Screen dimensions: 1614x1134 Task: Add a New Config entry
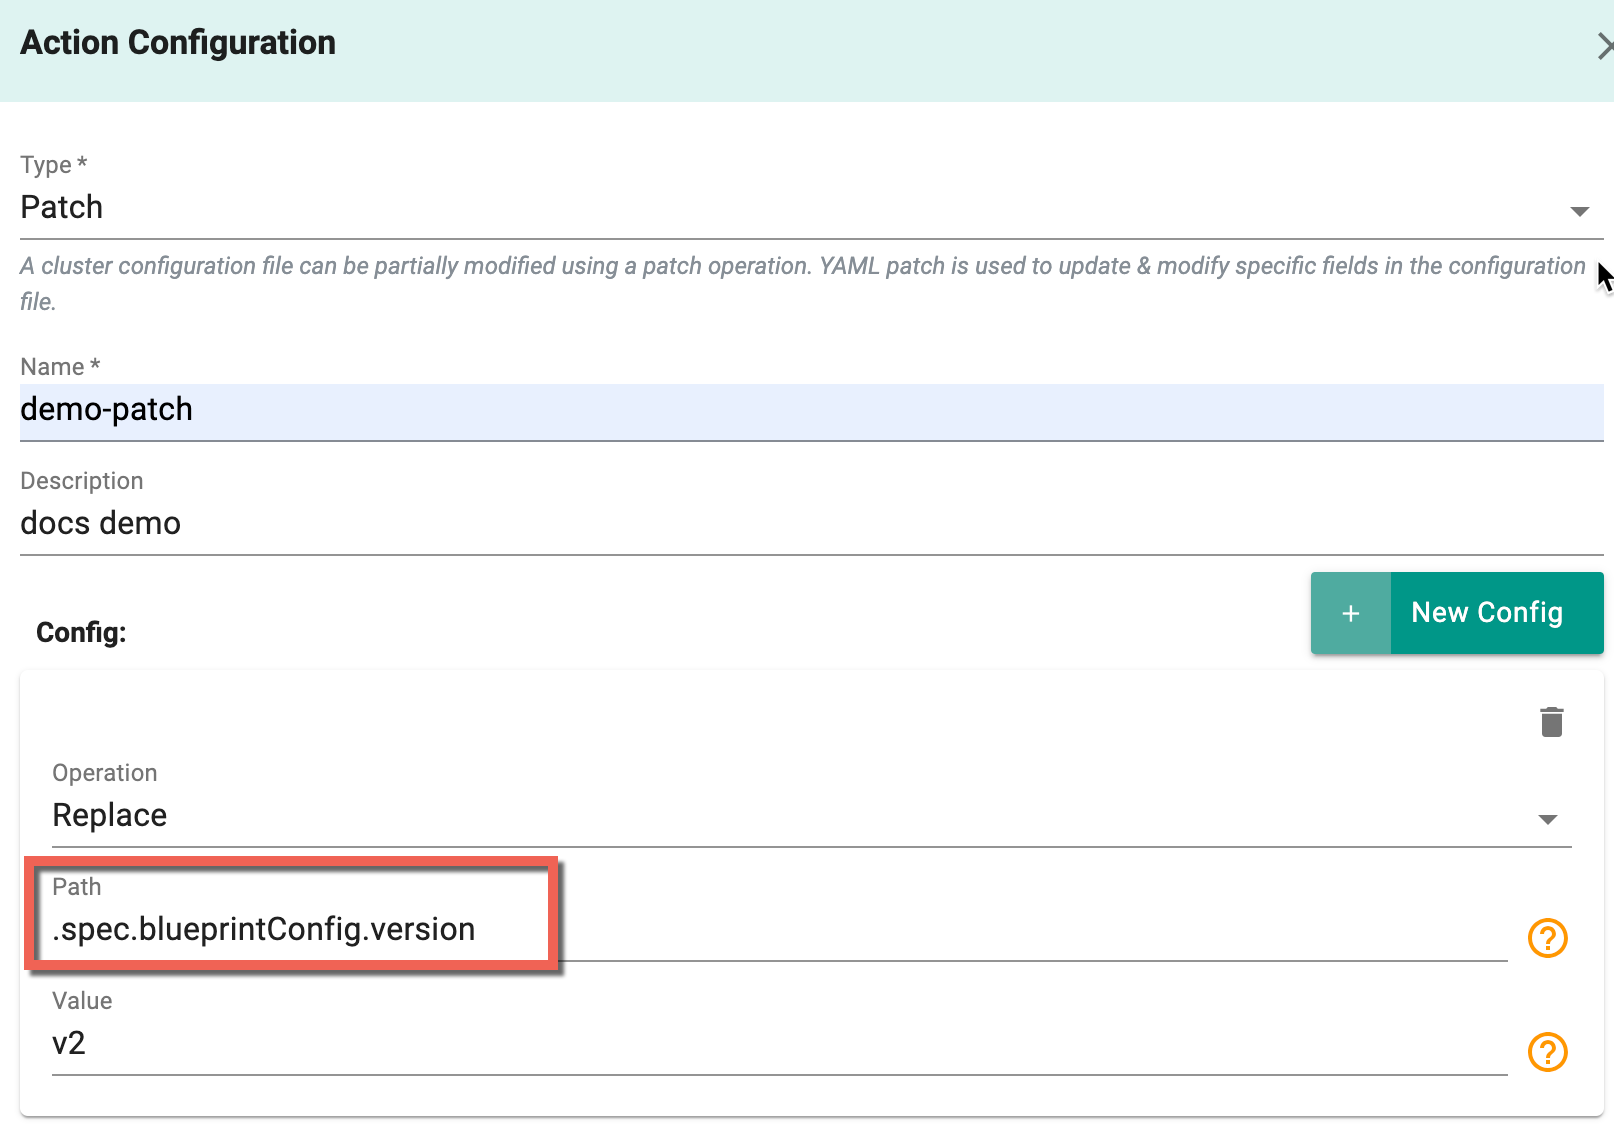(x=1457, y=613)
